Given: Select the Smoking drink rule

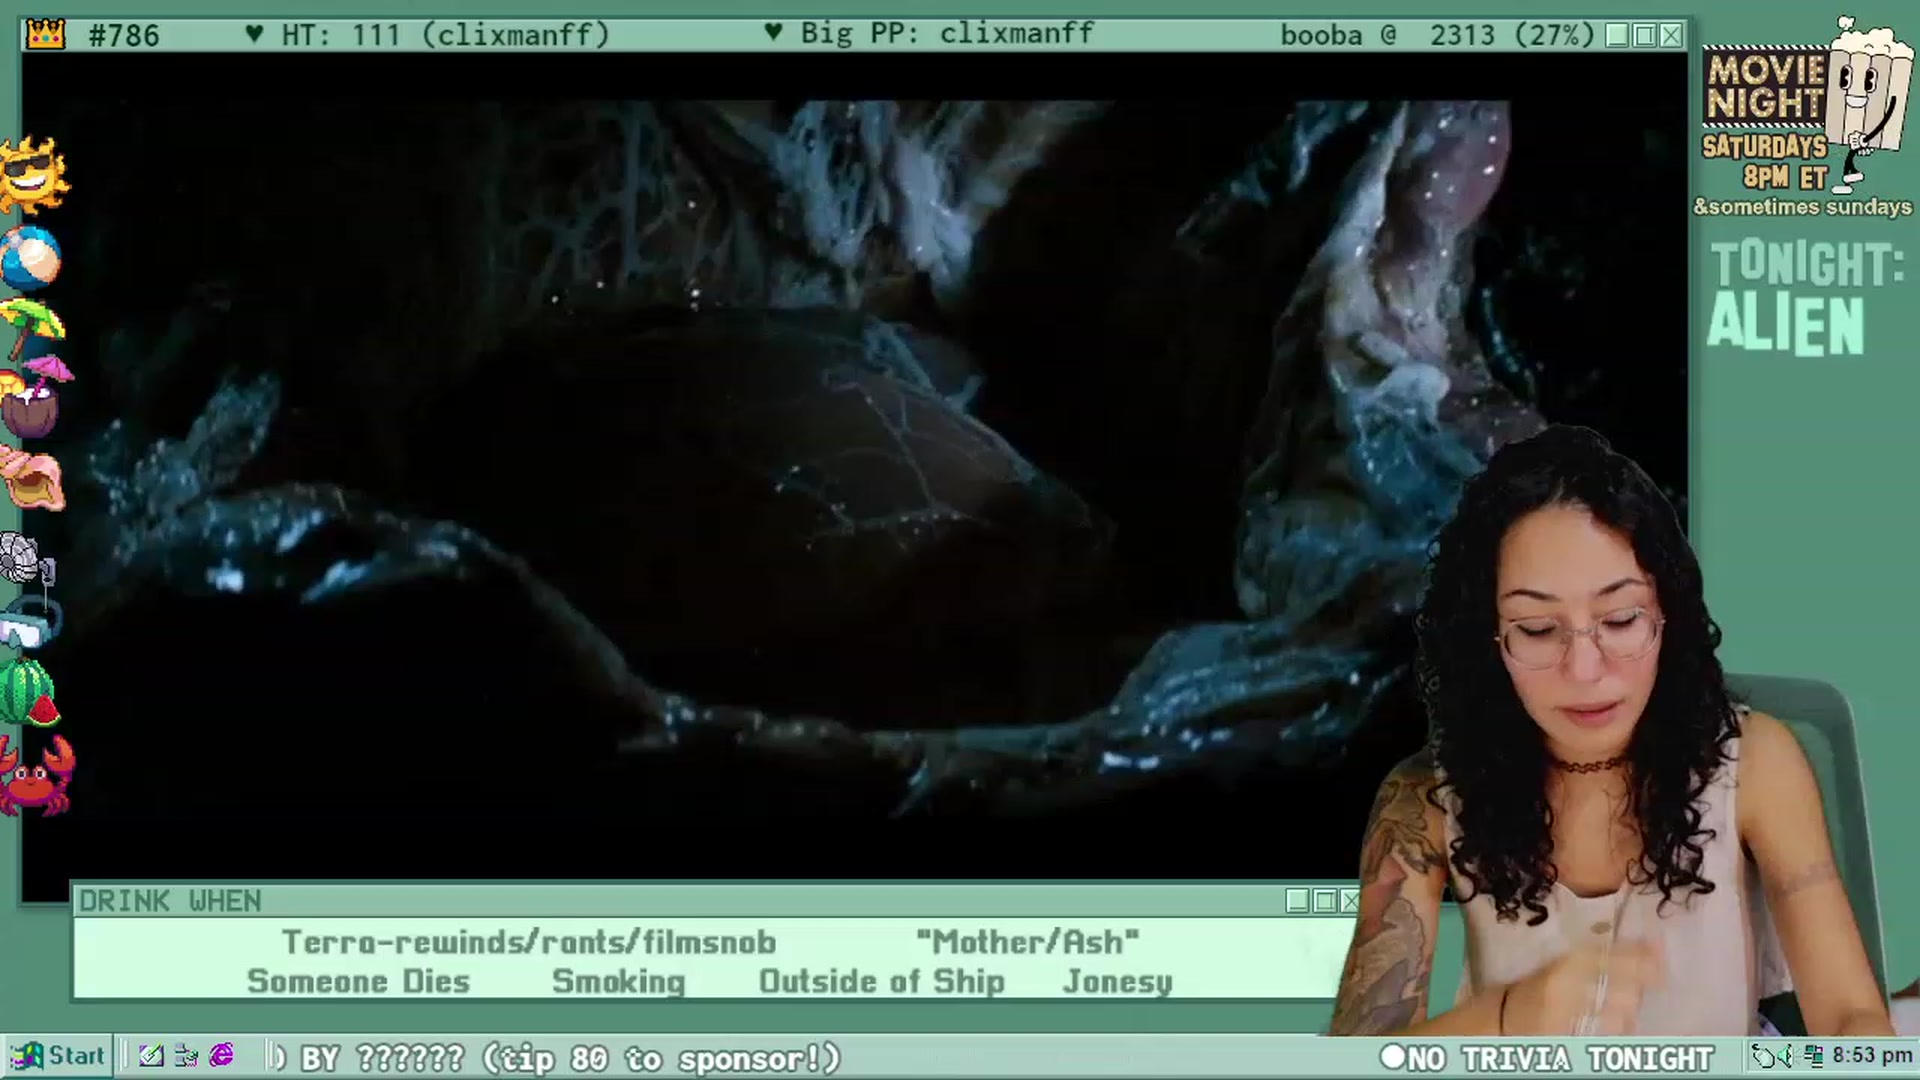Looking at the screenshot, I should [619, 982].
